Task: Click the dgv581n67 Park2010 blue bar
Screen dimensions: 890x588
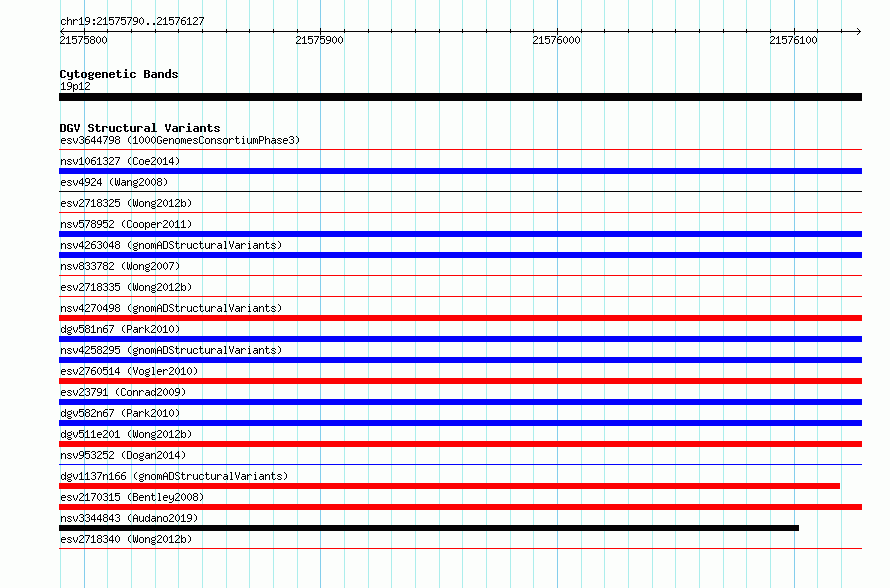Action: click(460, 339)
